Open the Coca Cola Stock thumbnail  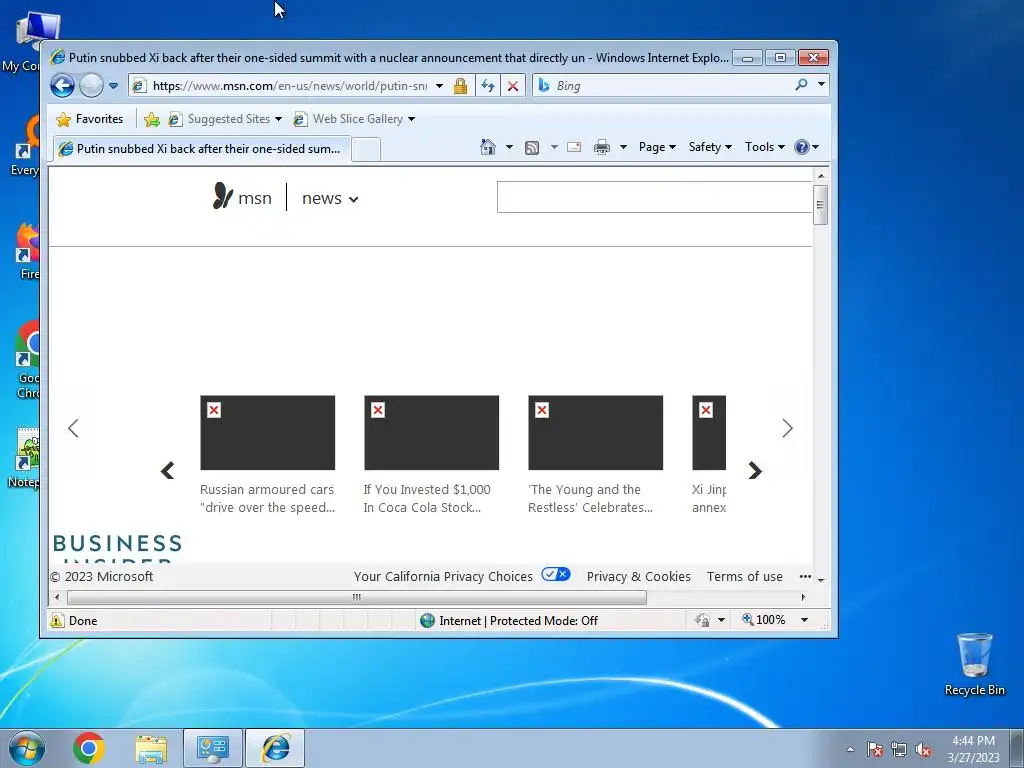(432, 432)
